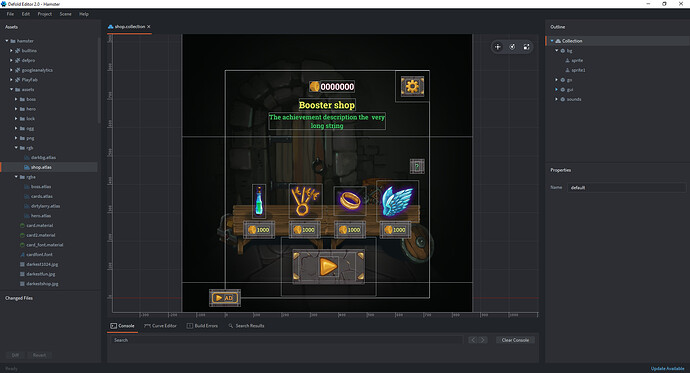690x373 pixels.
Task: Switch to the Build Errors tab
Action: coord(202,326)
